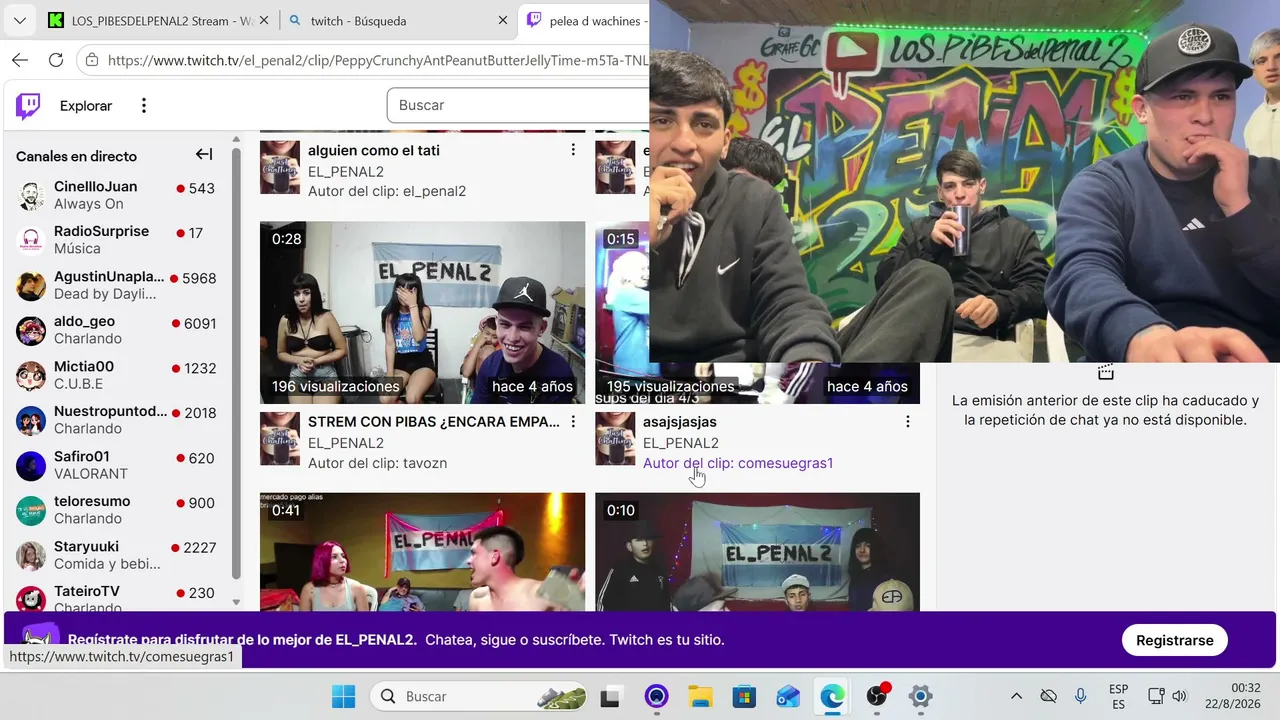Viewport: 1280px width, 720px height.
Task: Click the sidebar scrollbar down arrow
Action: coord(236,602)
